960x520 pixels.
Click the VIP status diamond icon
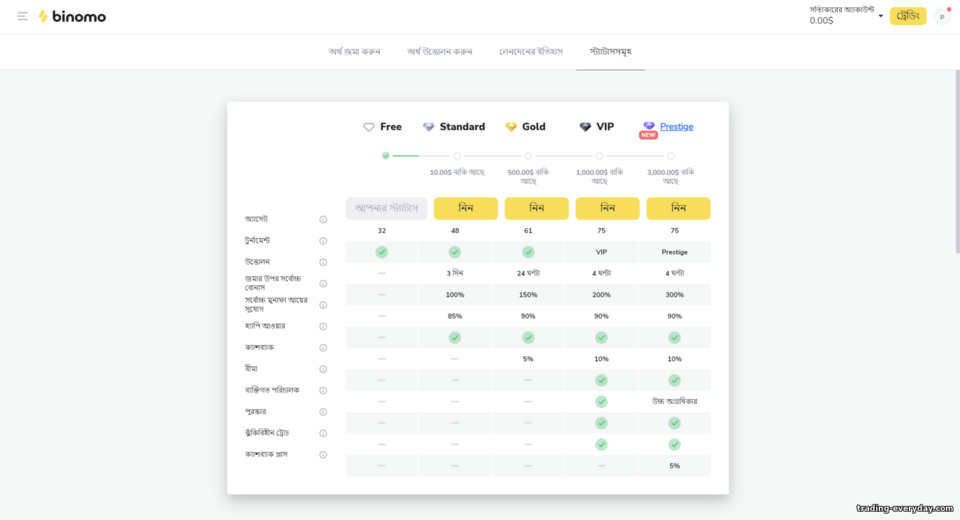[585, 127]
